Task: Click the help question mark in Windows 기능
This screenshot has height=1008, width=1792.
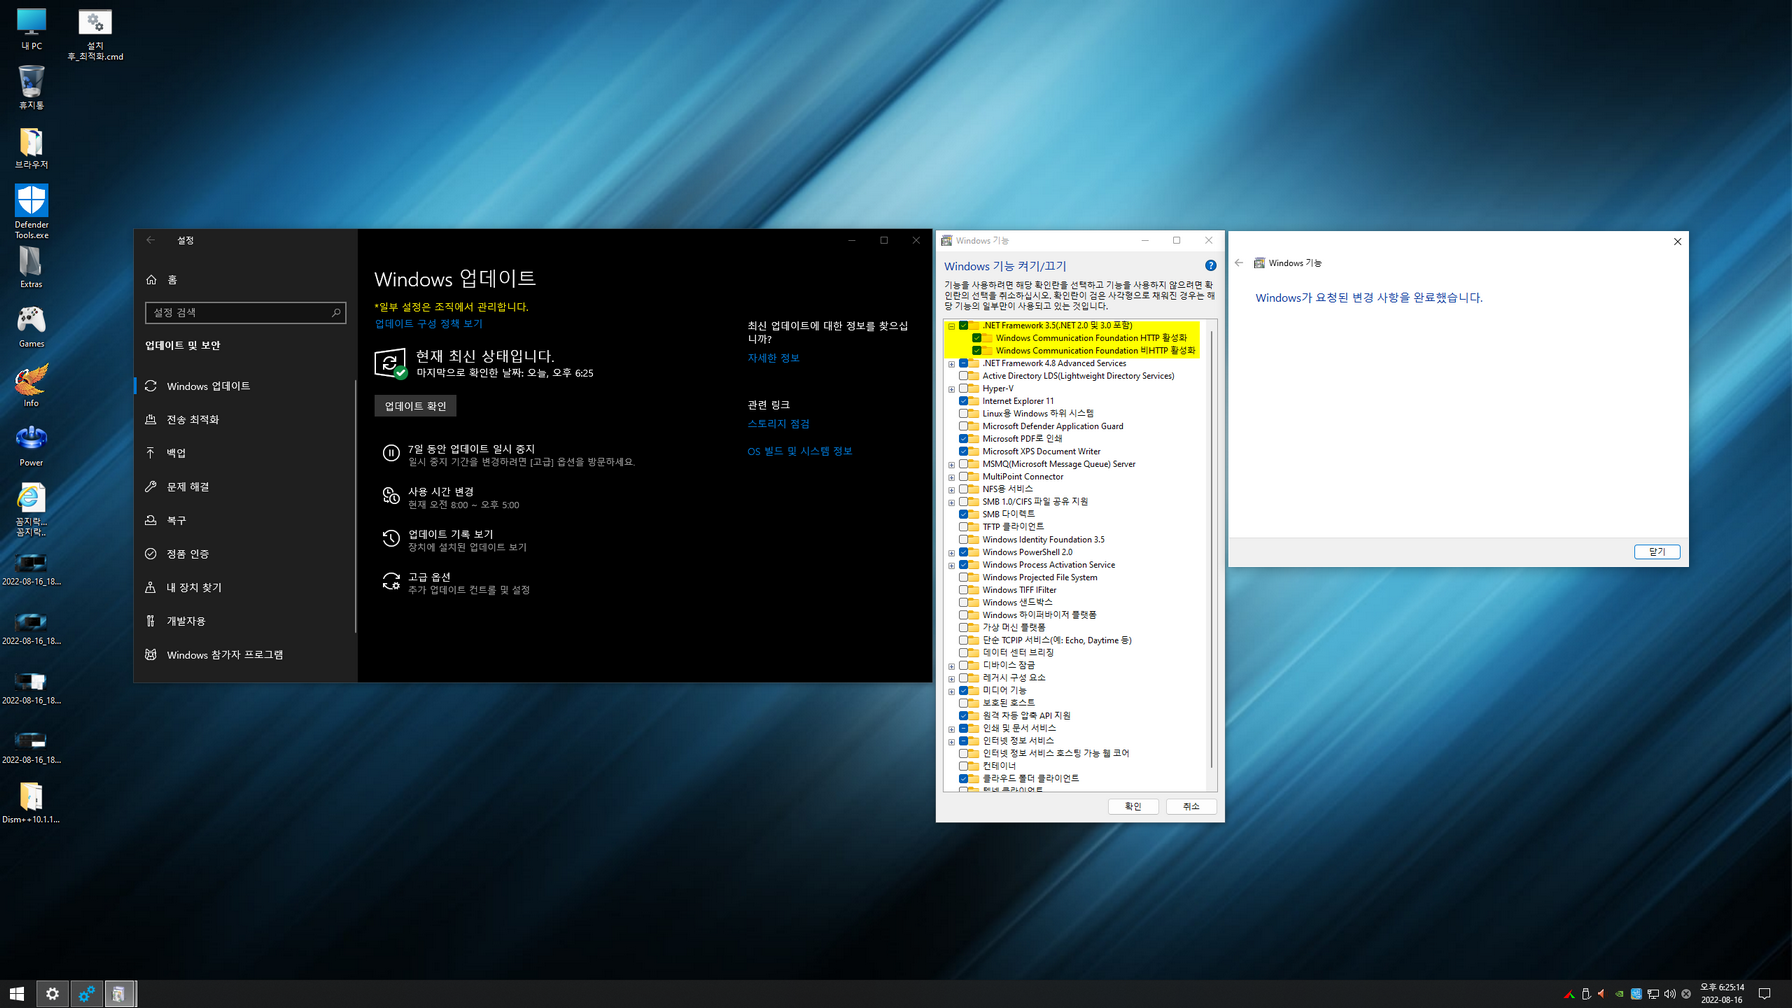Action: (1211, 266)
